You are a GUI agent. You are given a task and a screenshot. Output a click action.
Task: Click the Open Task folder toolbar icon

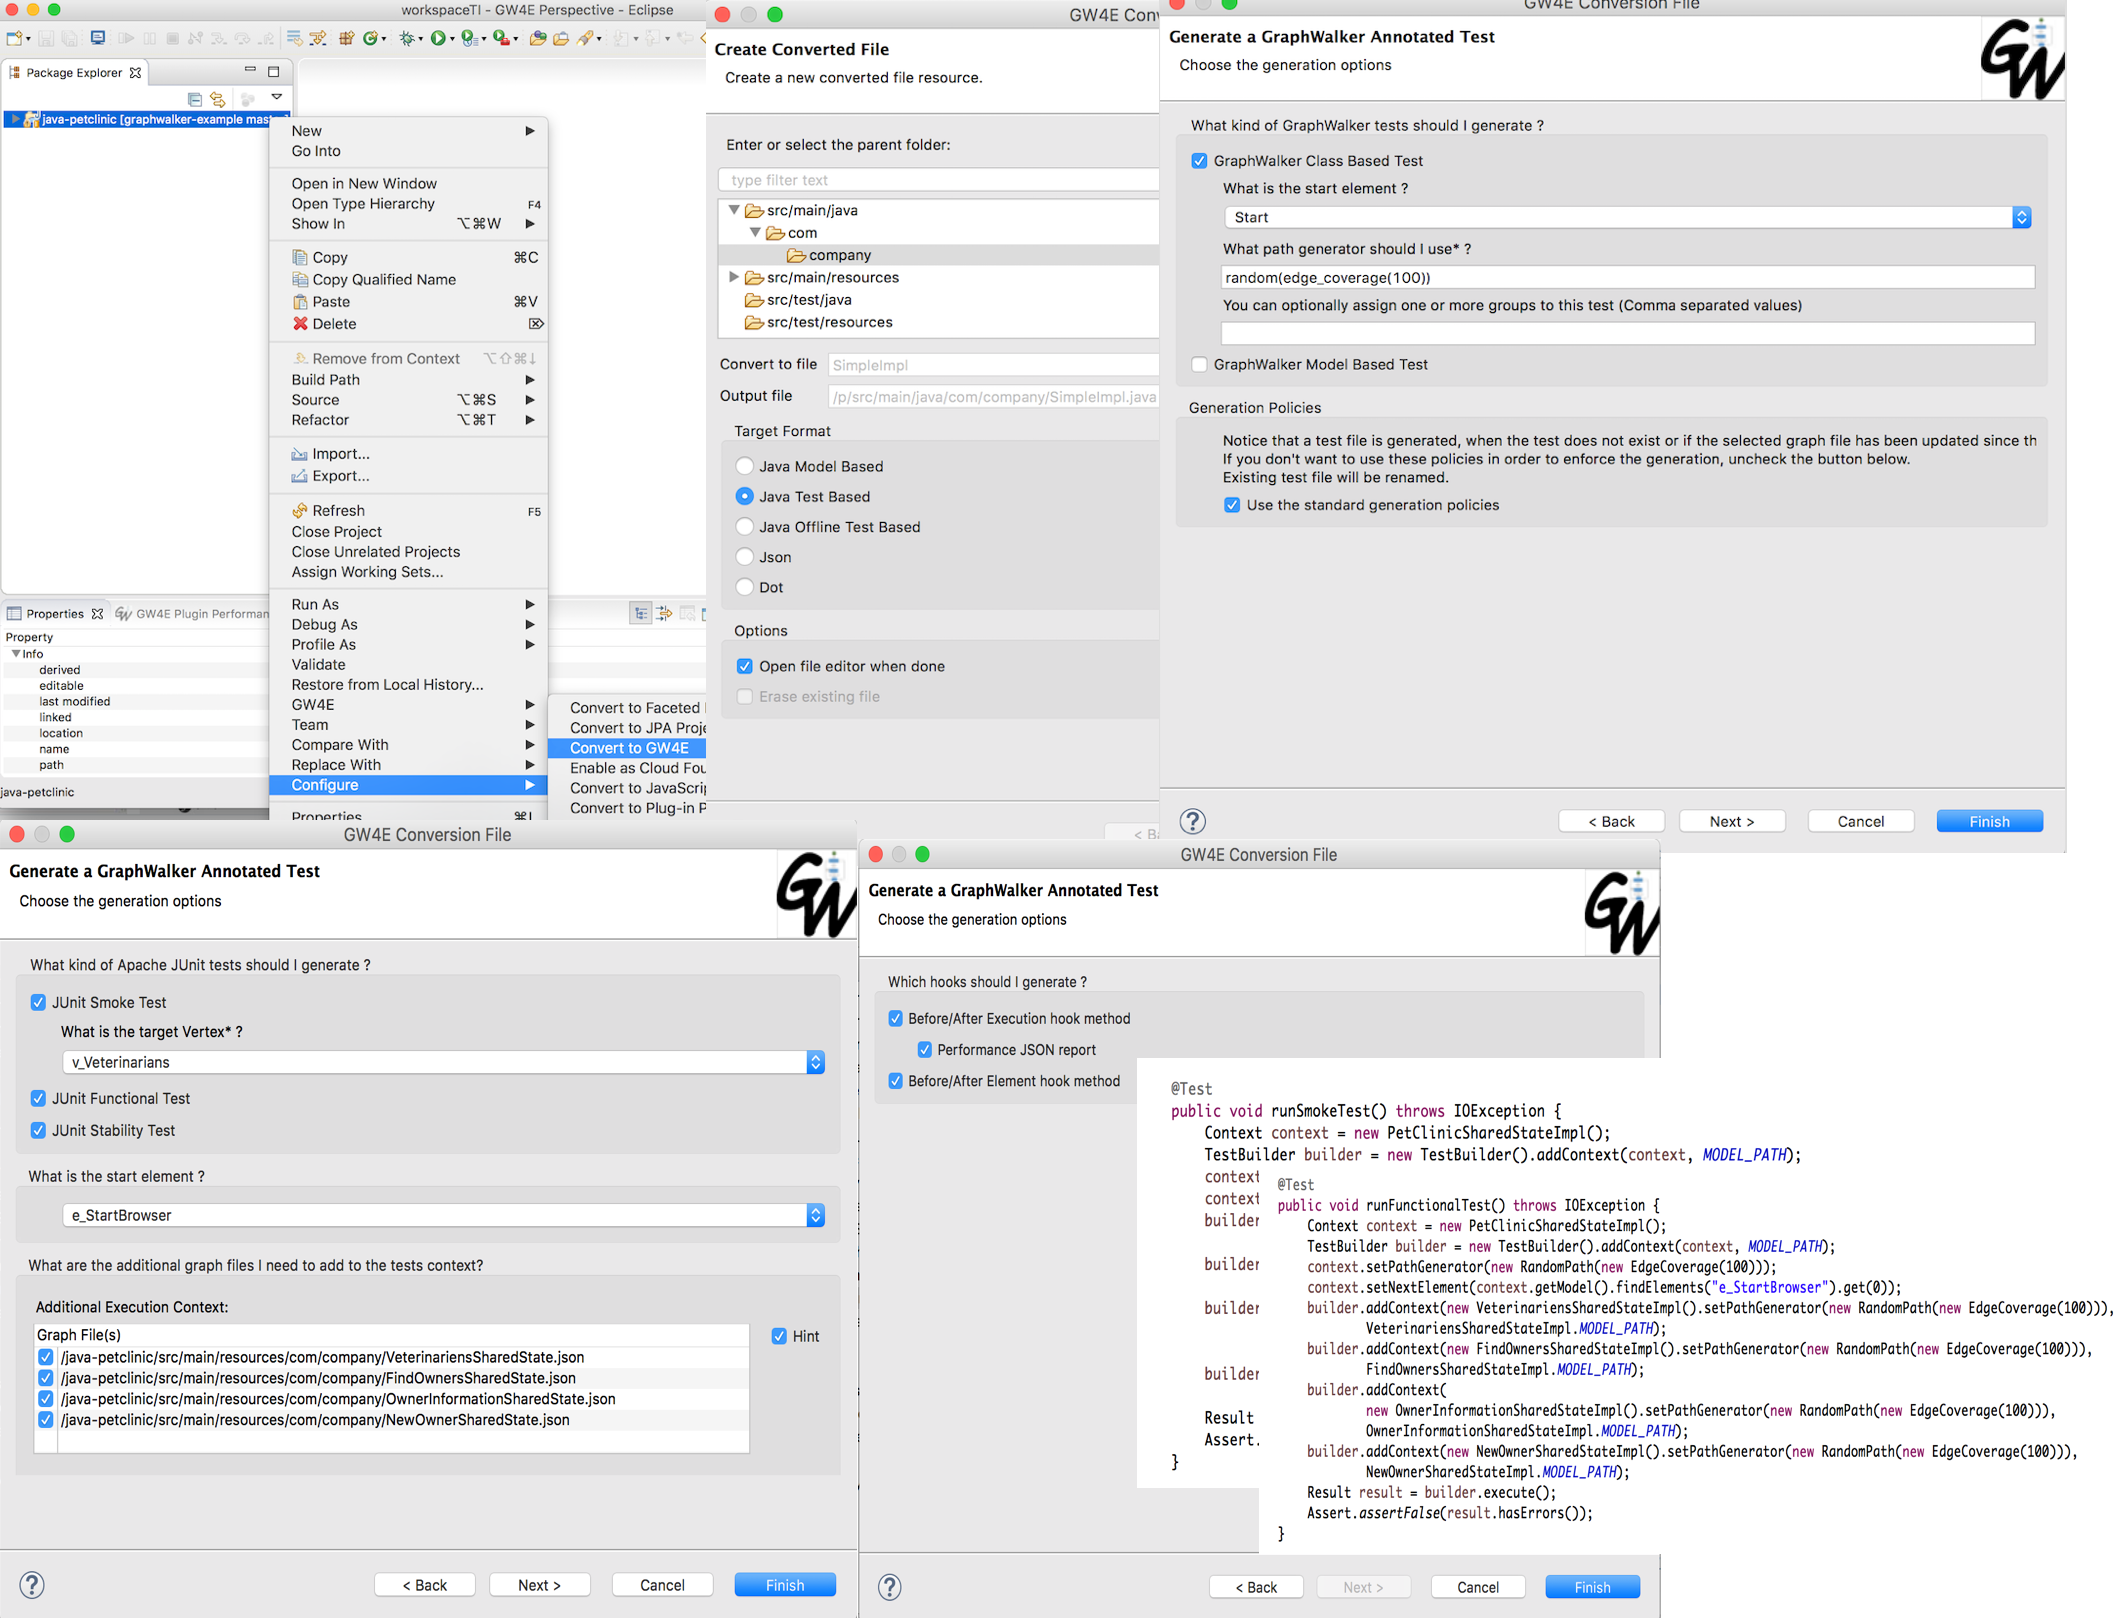(561, 39)
